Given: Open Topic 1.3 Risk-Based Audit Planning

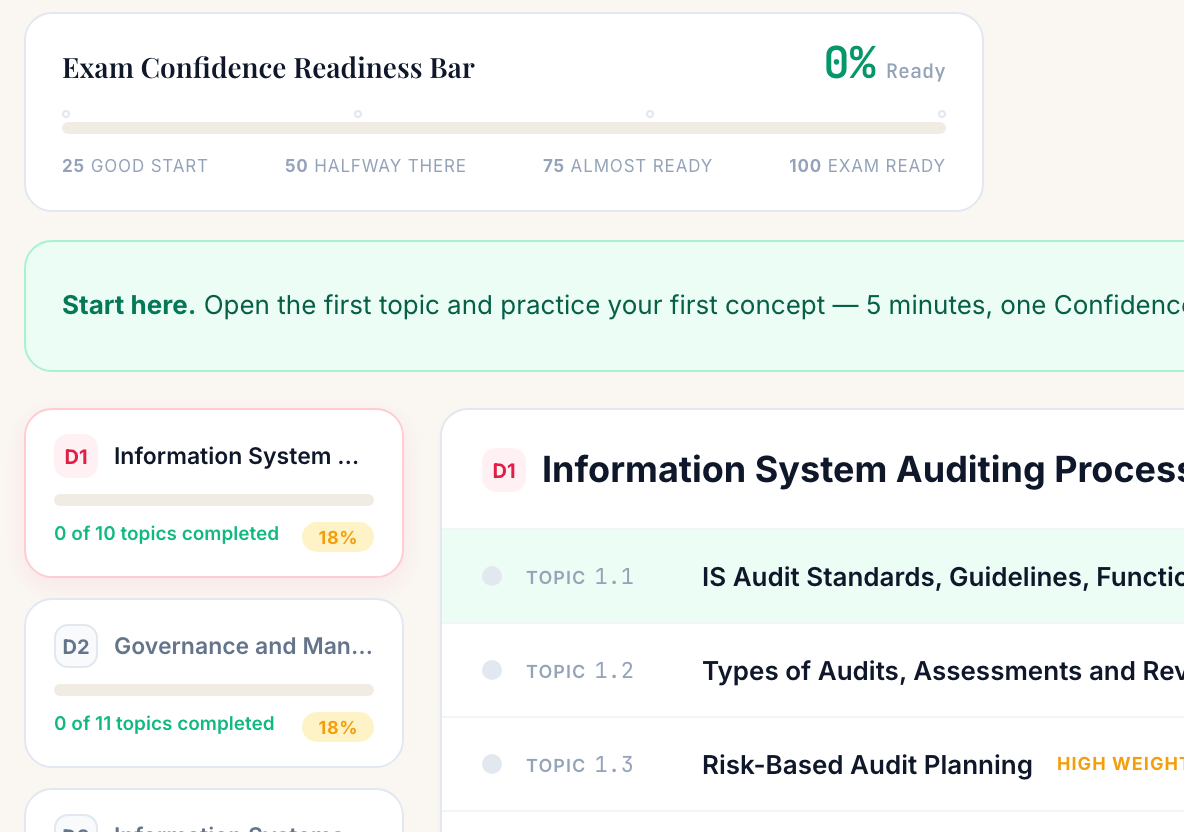Looking at the screenshot, I should [812, 765].
